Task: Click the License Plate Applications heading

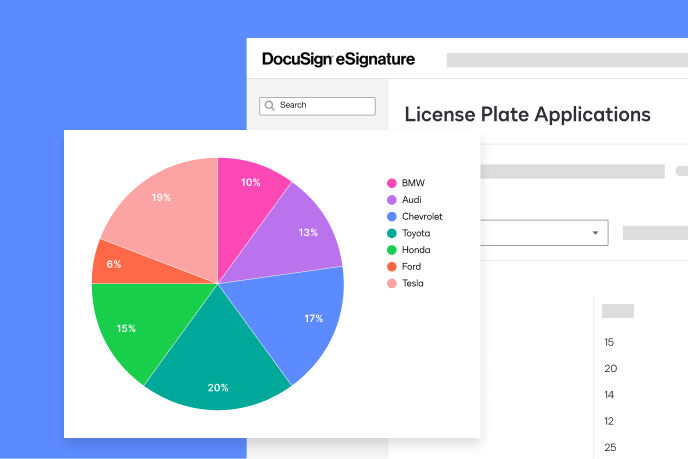Action: click(527, 115)
